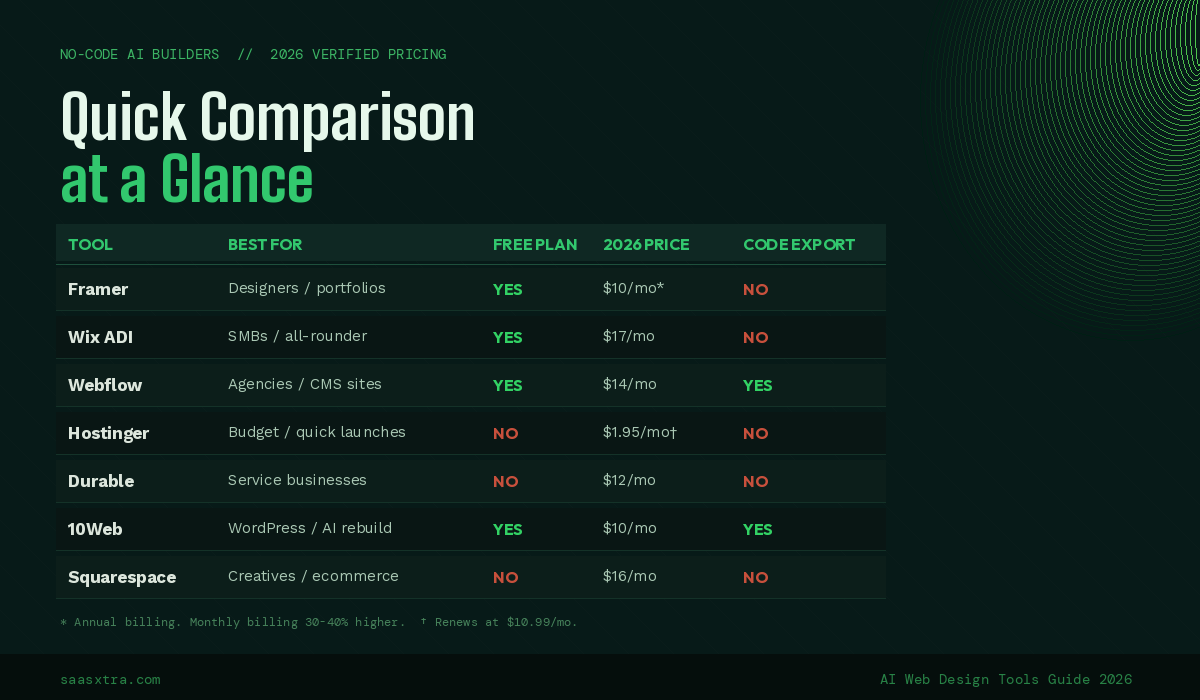
Task: Click Squarespace's code export NO value
Action: coord(756,578)
